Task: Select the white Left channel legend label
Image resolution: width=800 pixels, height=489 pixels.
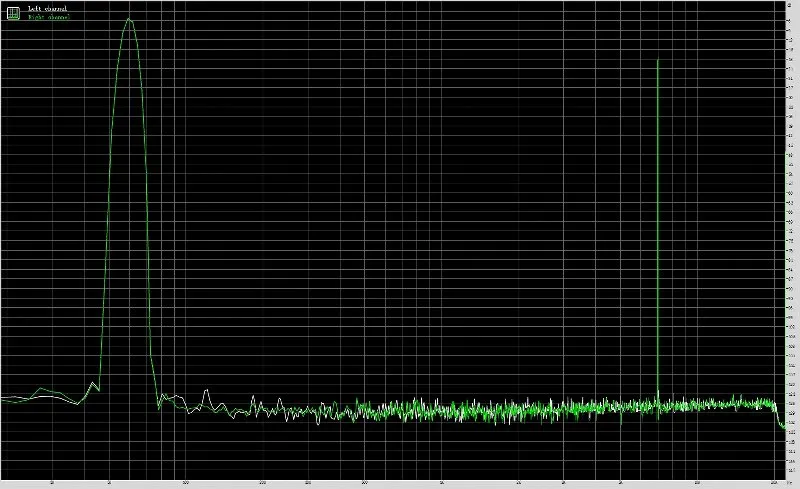Action: click(47, 8)
